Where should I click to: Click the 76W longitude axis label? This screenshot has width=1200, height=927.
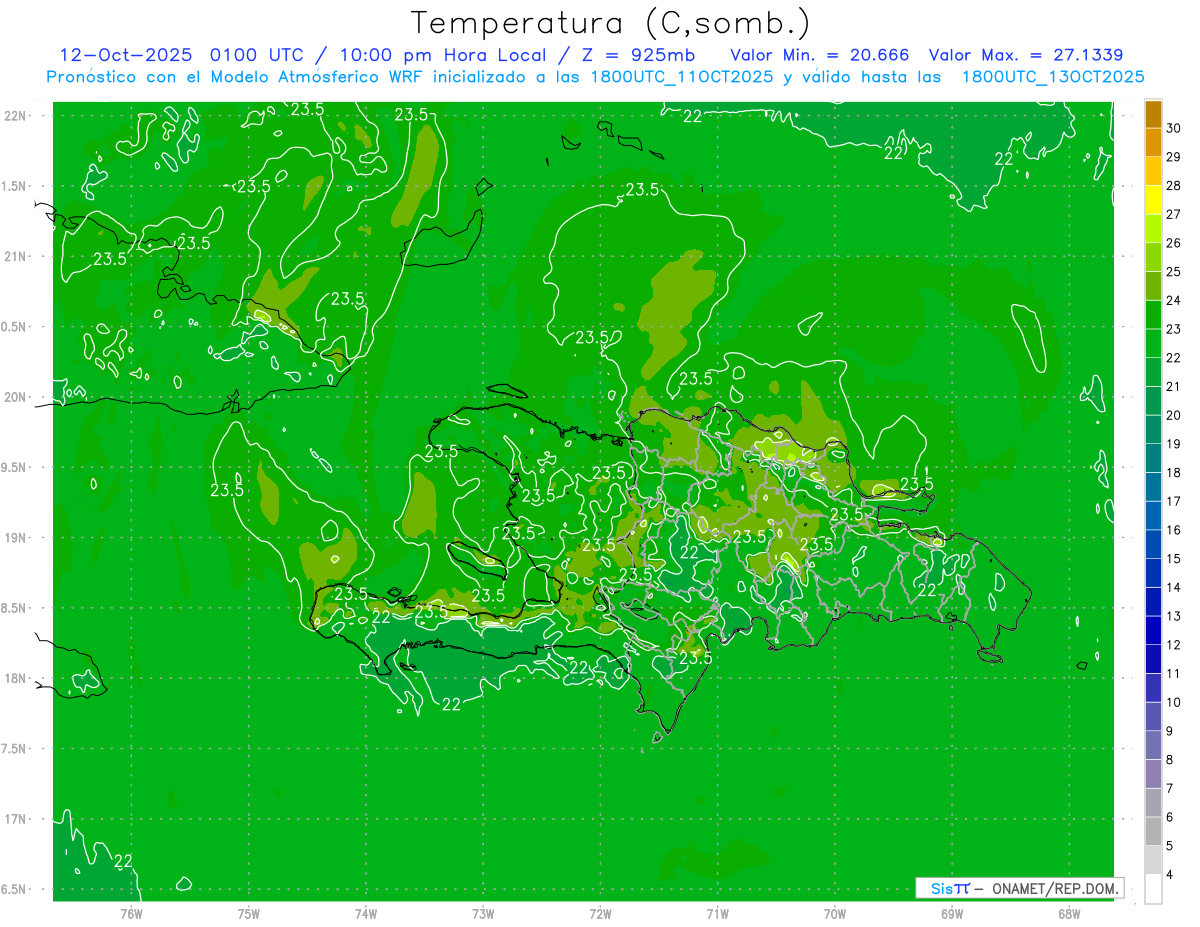pyautogui.click(x=131, y=914)
